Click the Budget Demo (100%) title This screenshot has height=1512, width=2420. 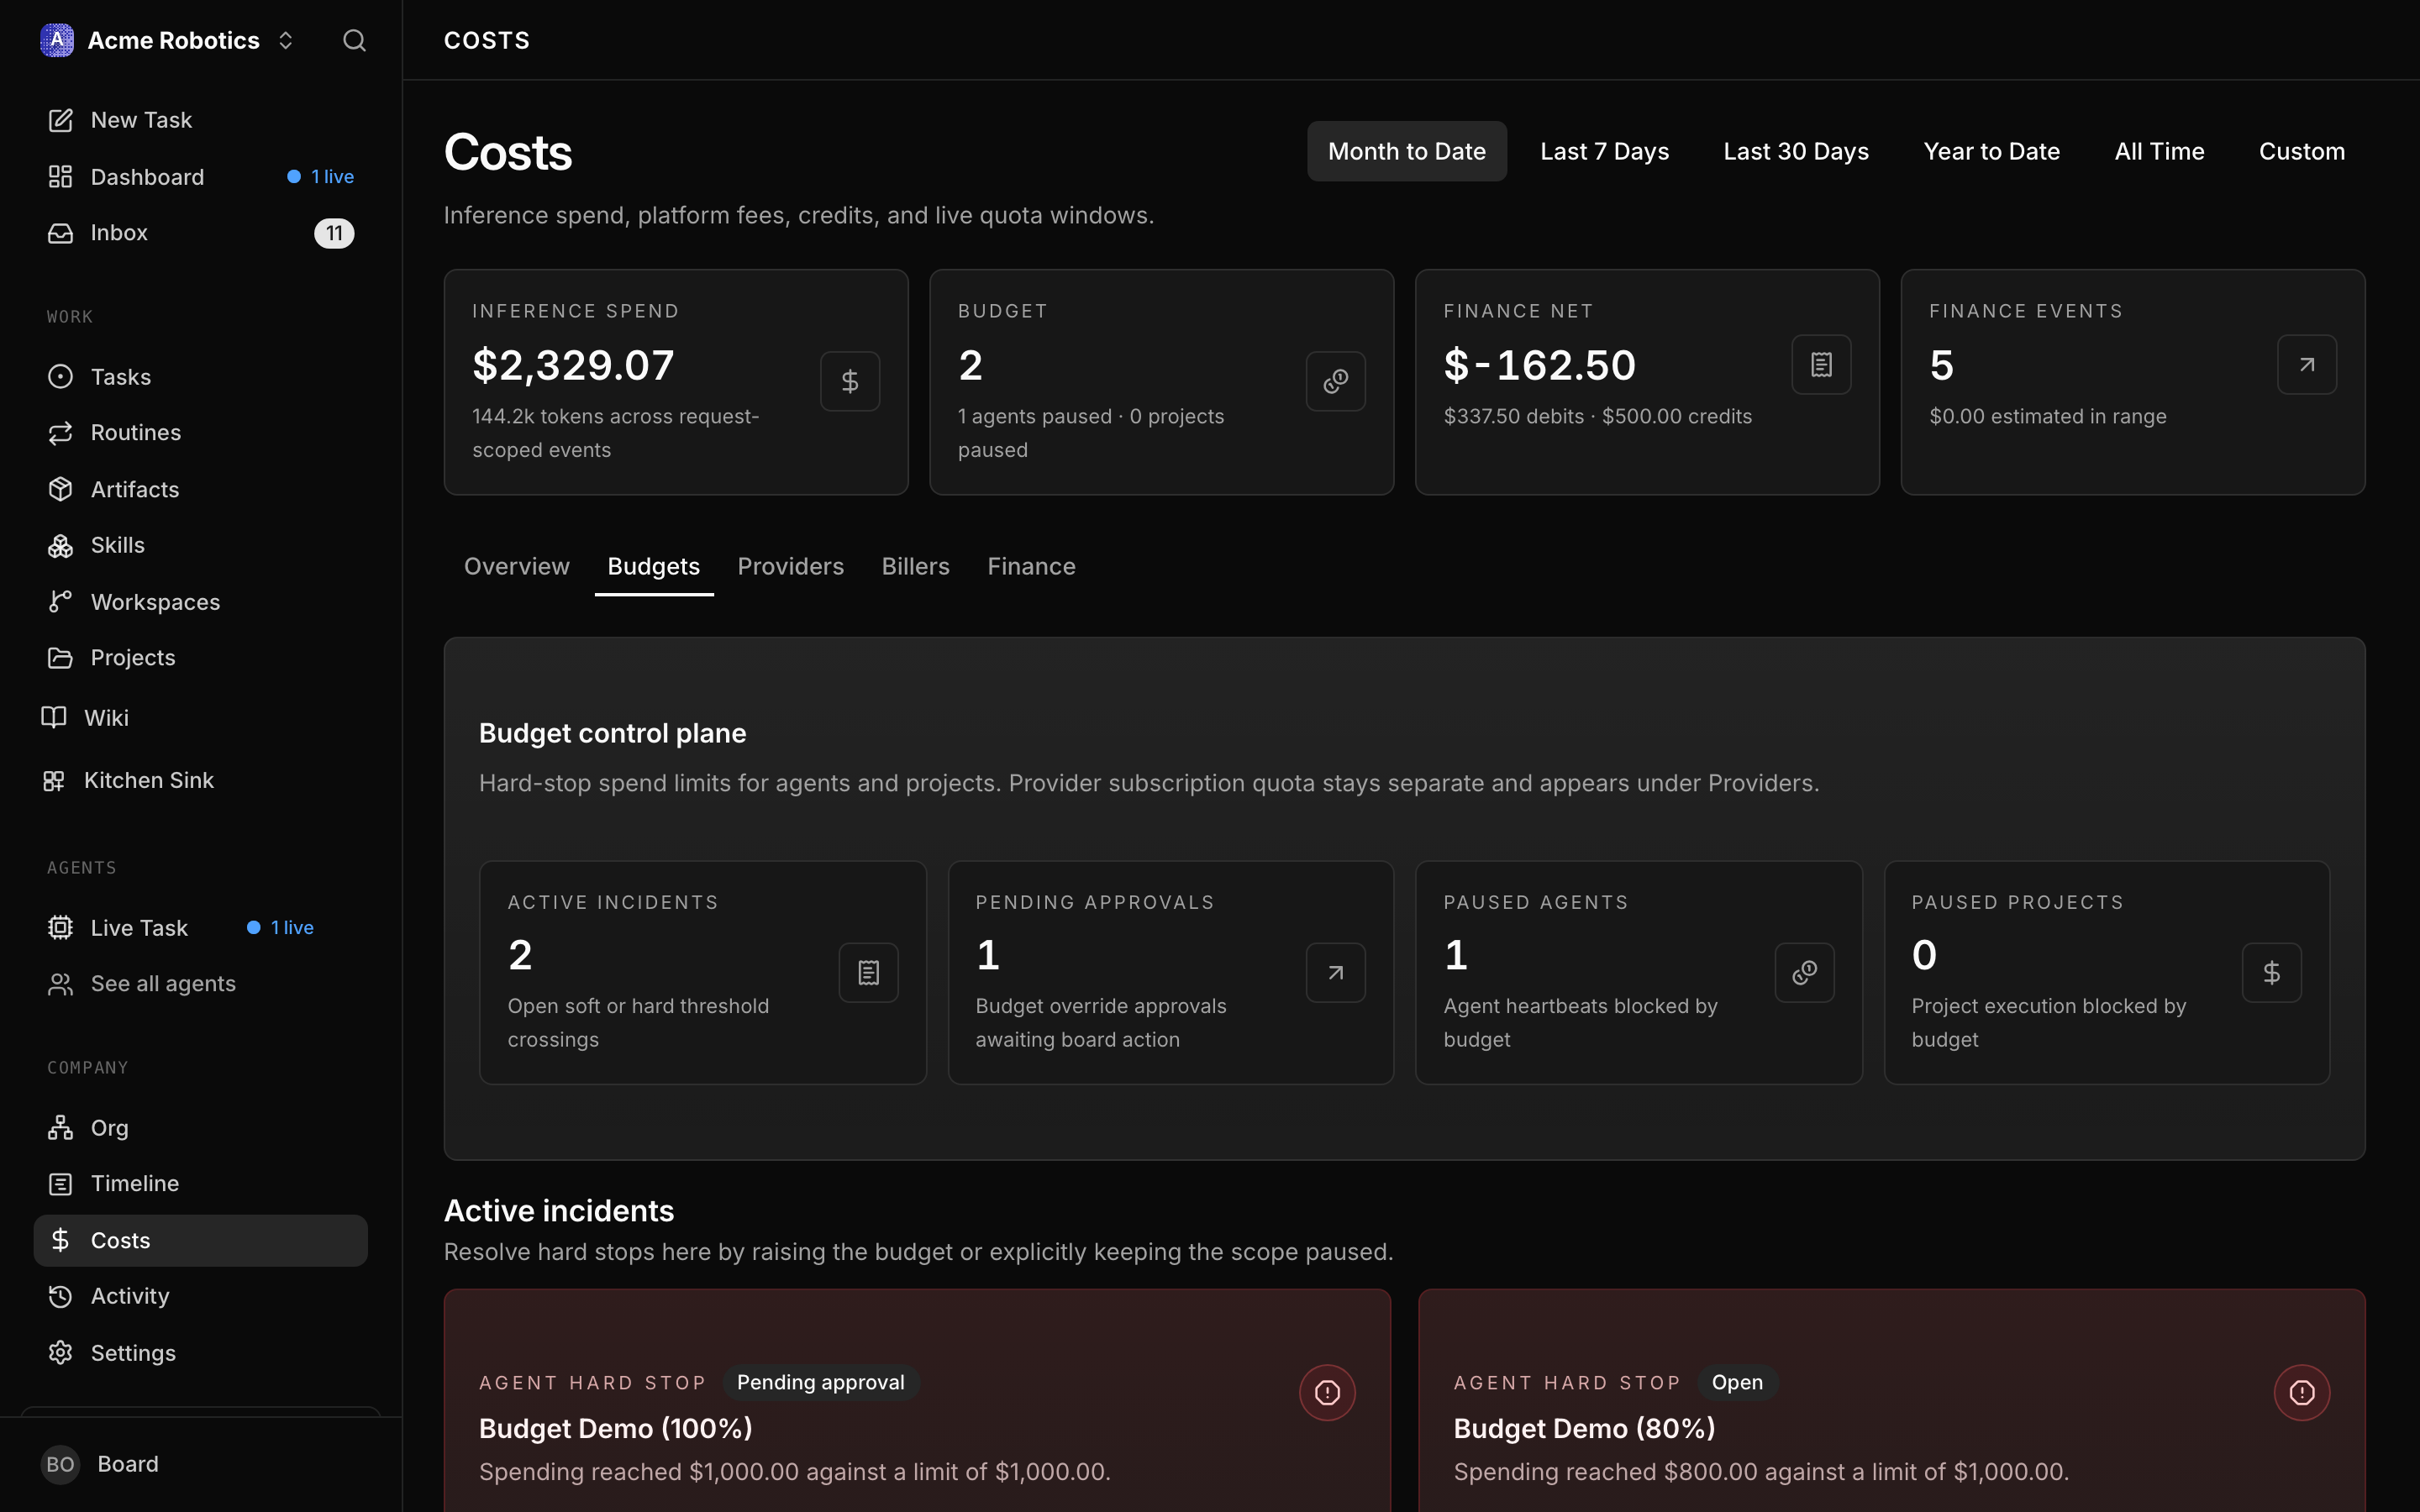[616, 1428]
